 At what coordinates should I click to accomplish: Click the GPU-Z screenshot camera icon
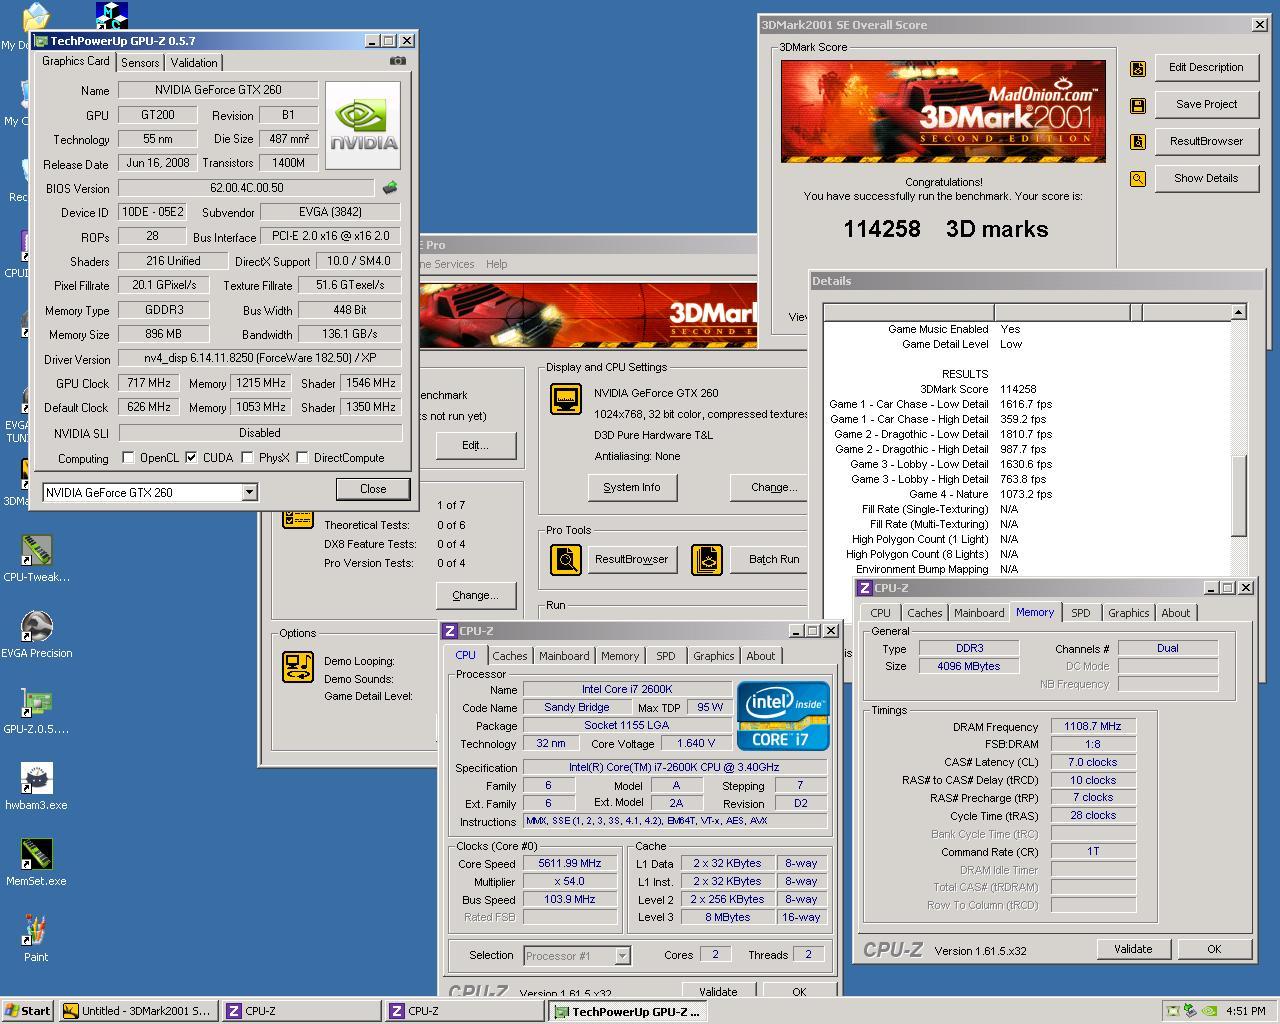[398, 61]
